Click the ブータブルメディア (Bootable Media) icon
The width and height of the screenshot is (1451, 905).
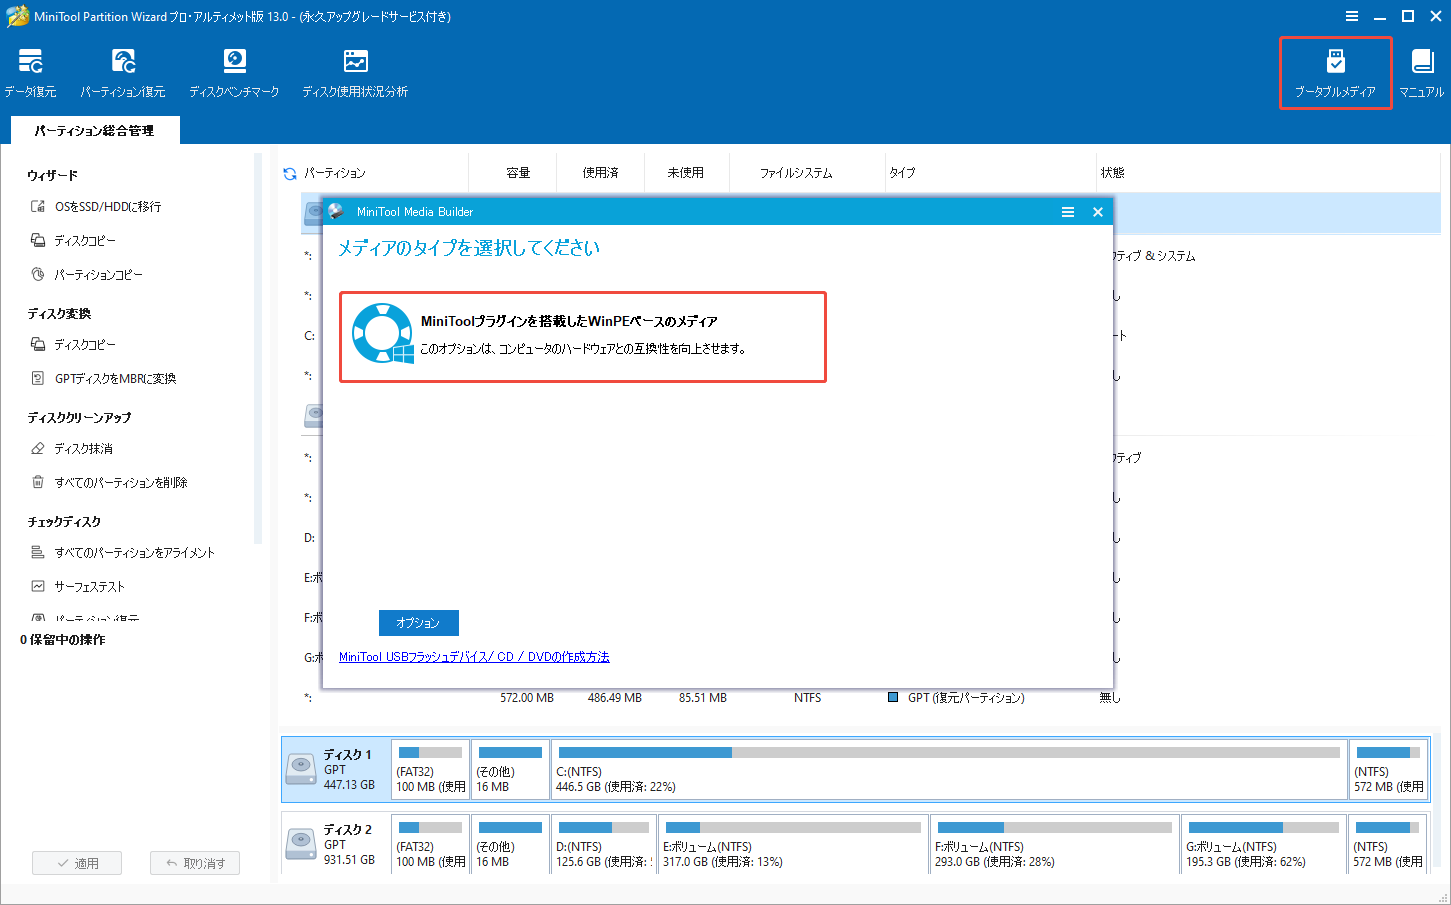pos(1335,70)
